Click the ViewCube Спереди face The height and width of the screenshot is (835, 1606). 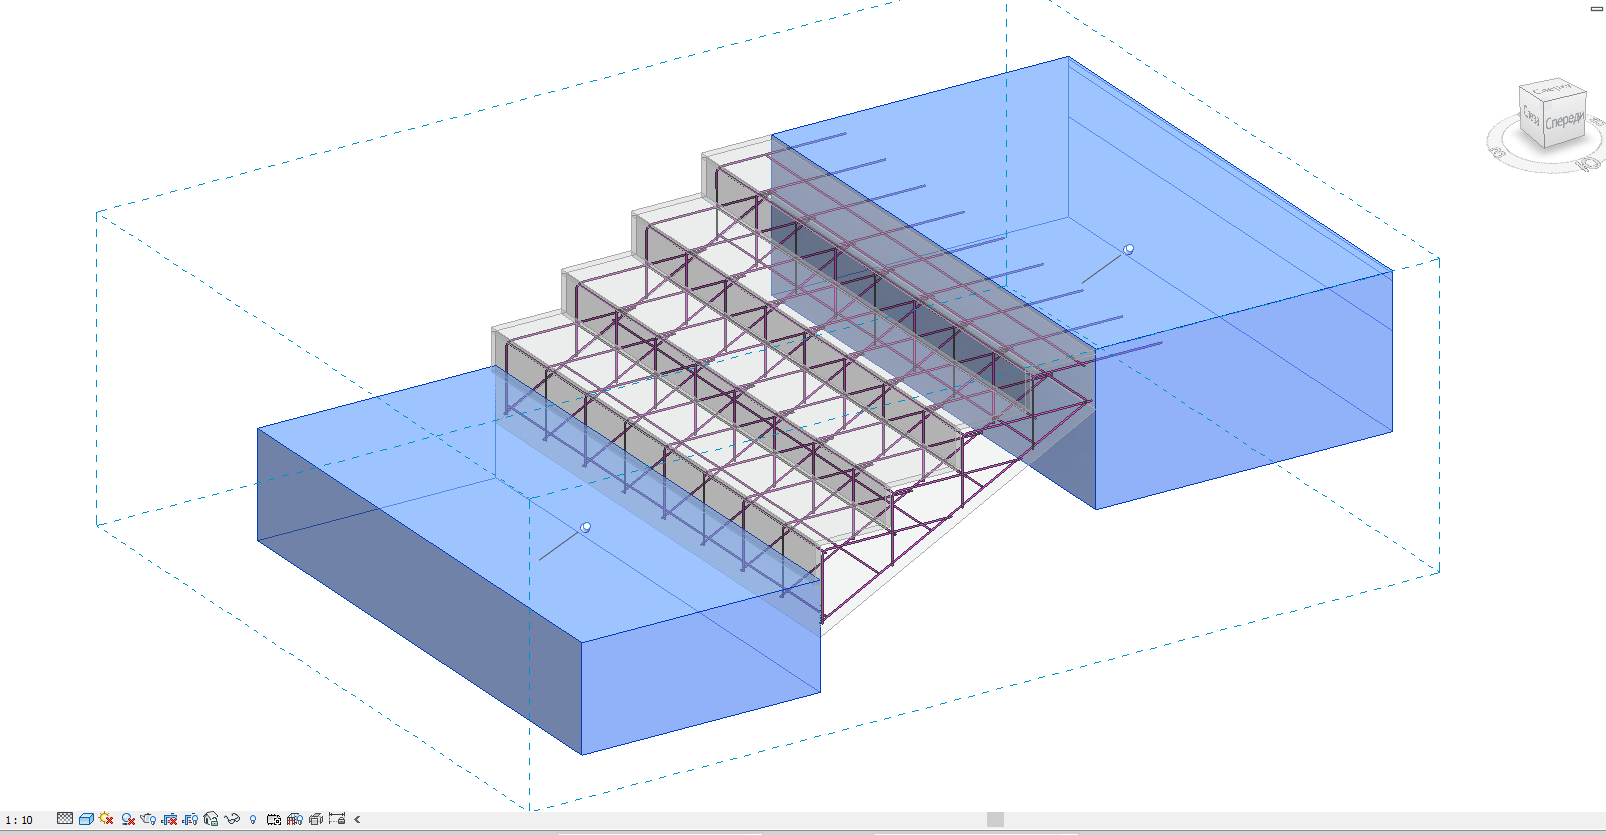(x=1565, y=121)
